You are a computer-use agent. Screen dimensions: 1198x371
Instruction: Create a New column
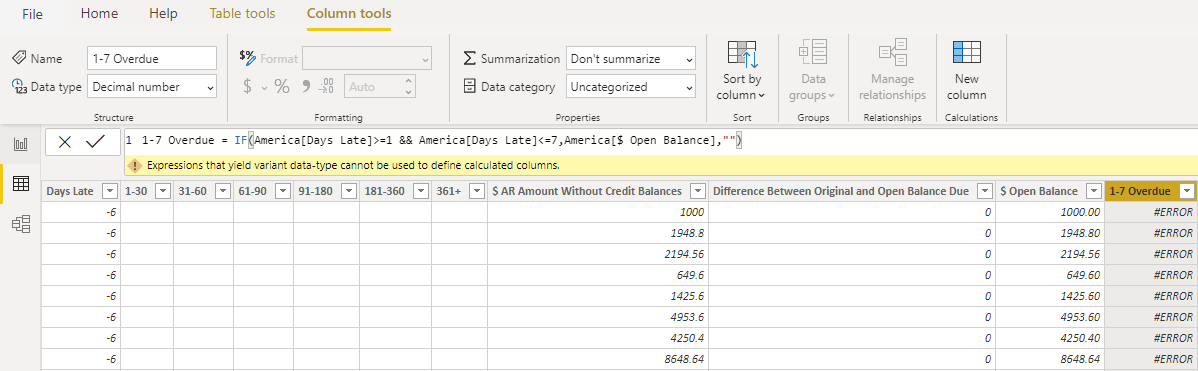pyautogui.click(x=966, y=70)
